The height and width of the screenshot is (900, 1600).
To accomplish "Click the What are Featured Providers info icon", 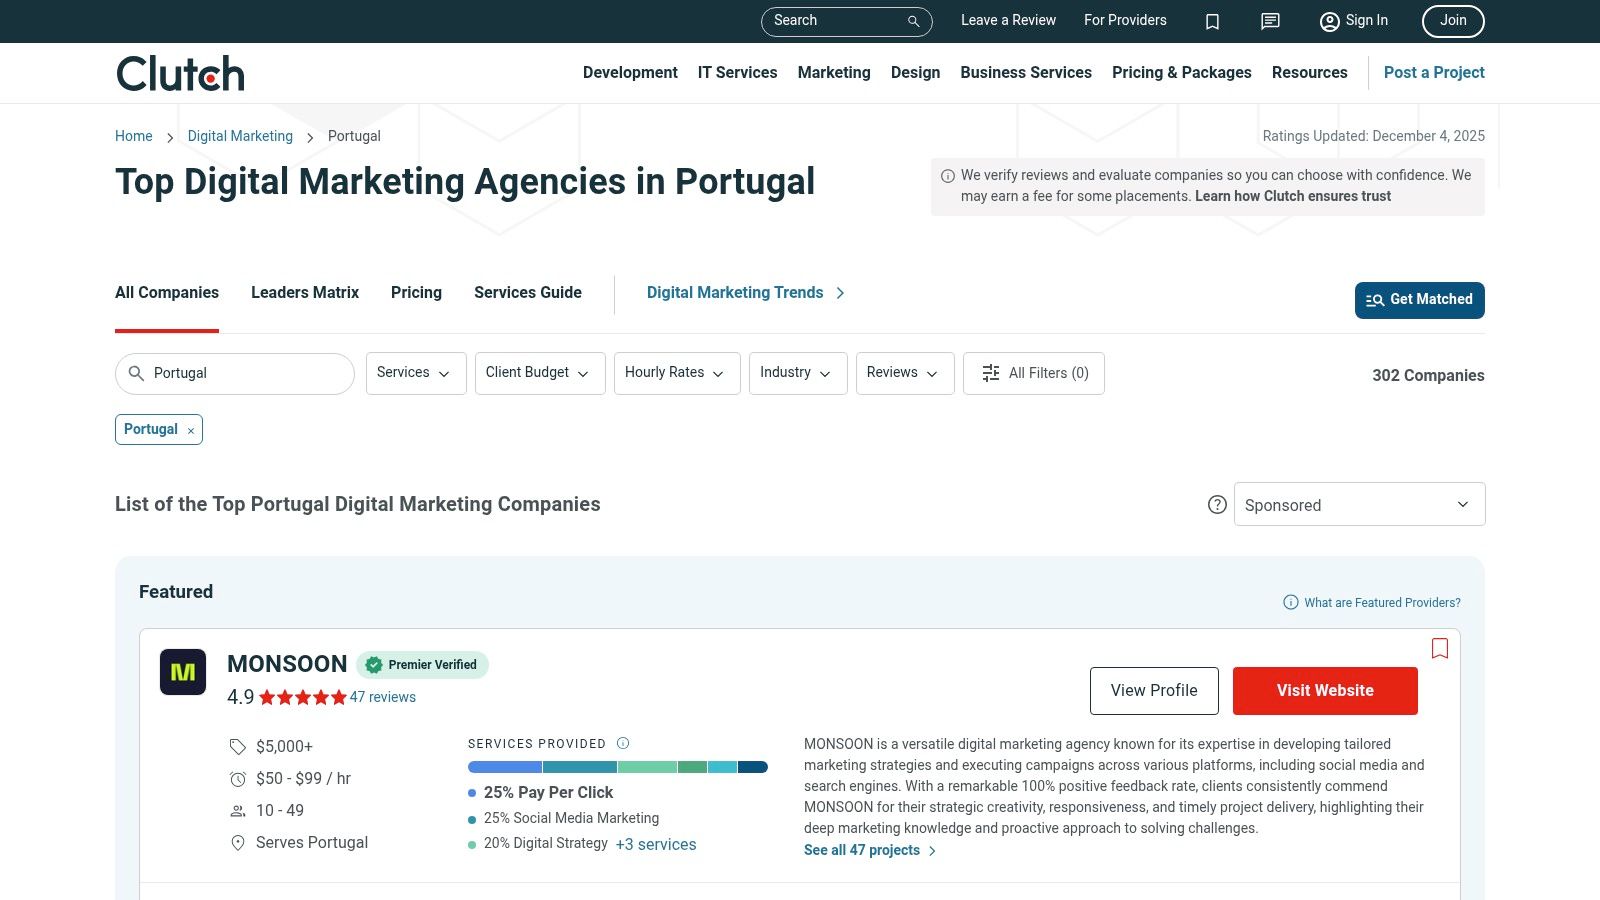I will 1289,602.
